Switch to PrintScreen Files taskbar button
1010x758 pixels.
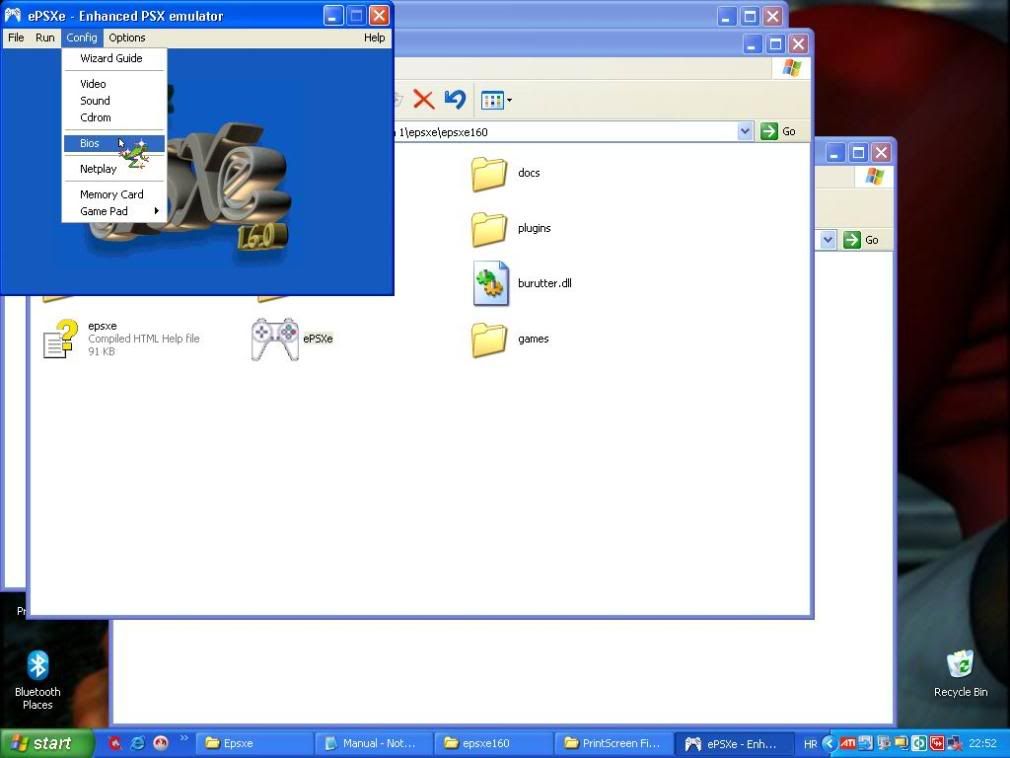(614, 743)
